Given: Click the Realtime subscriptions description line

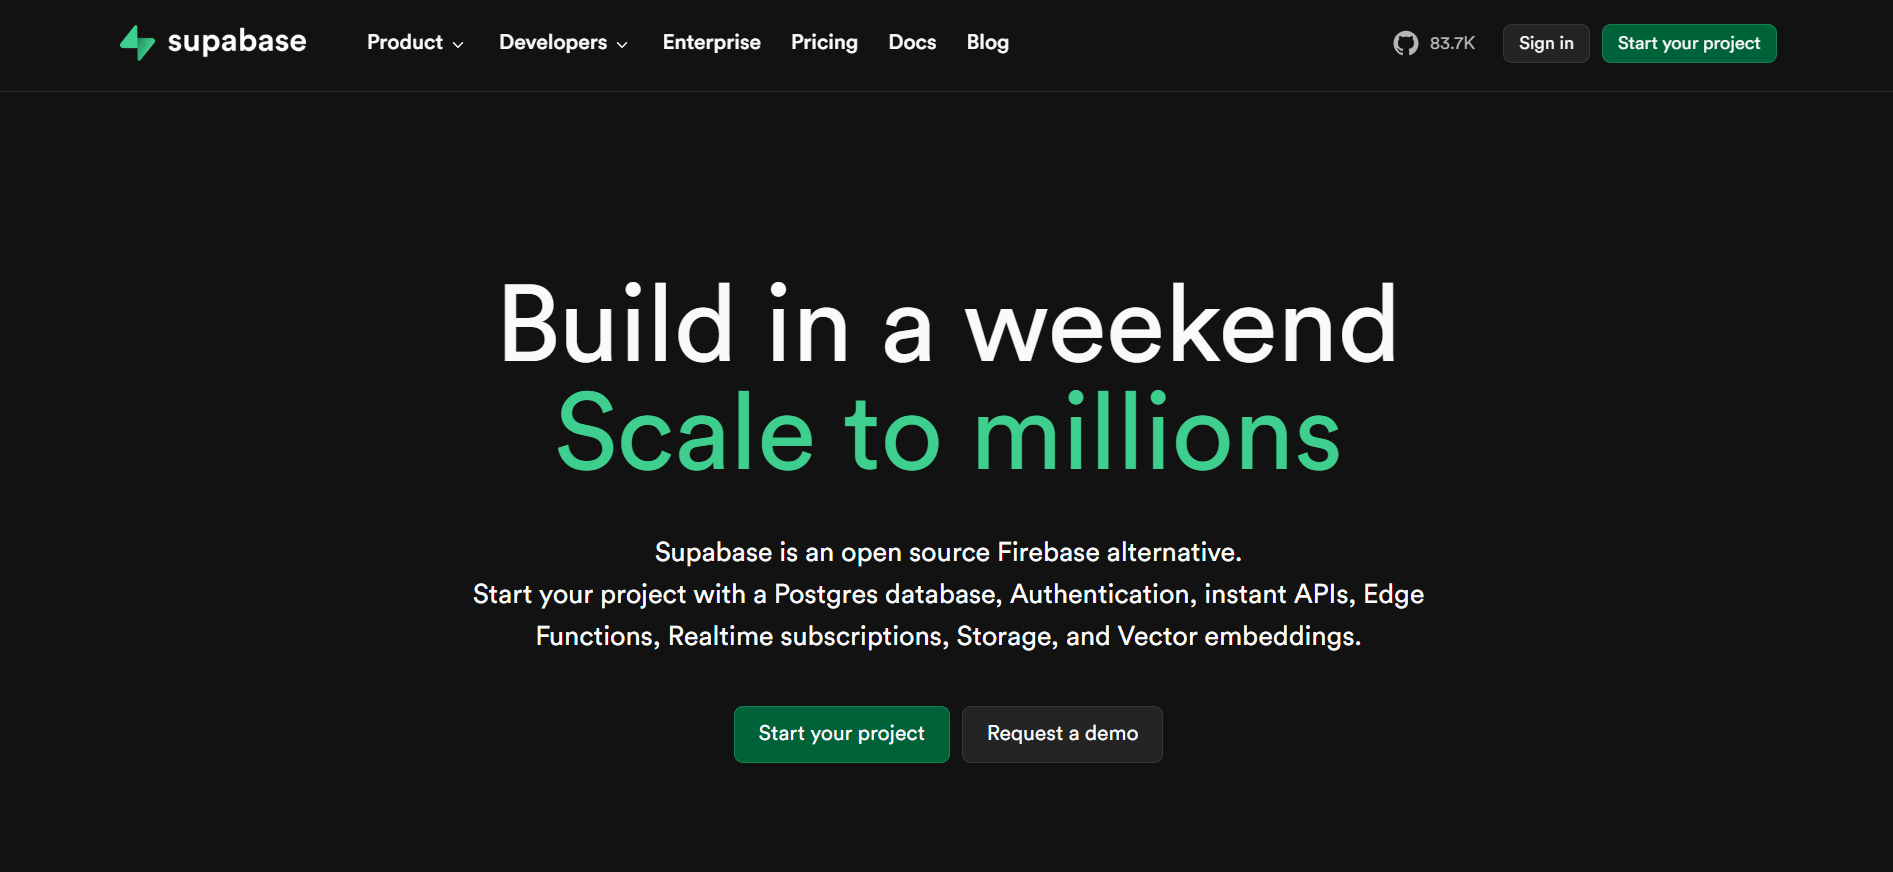Looking at the screenshot, I should coord(948,636).
